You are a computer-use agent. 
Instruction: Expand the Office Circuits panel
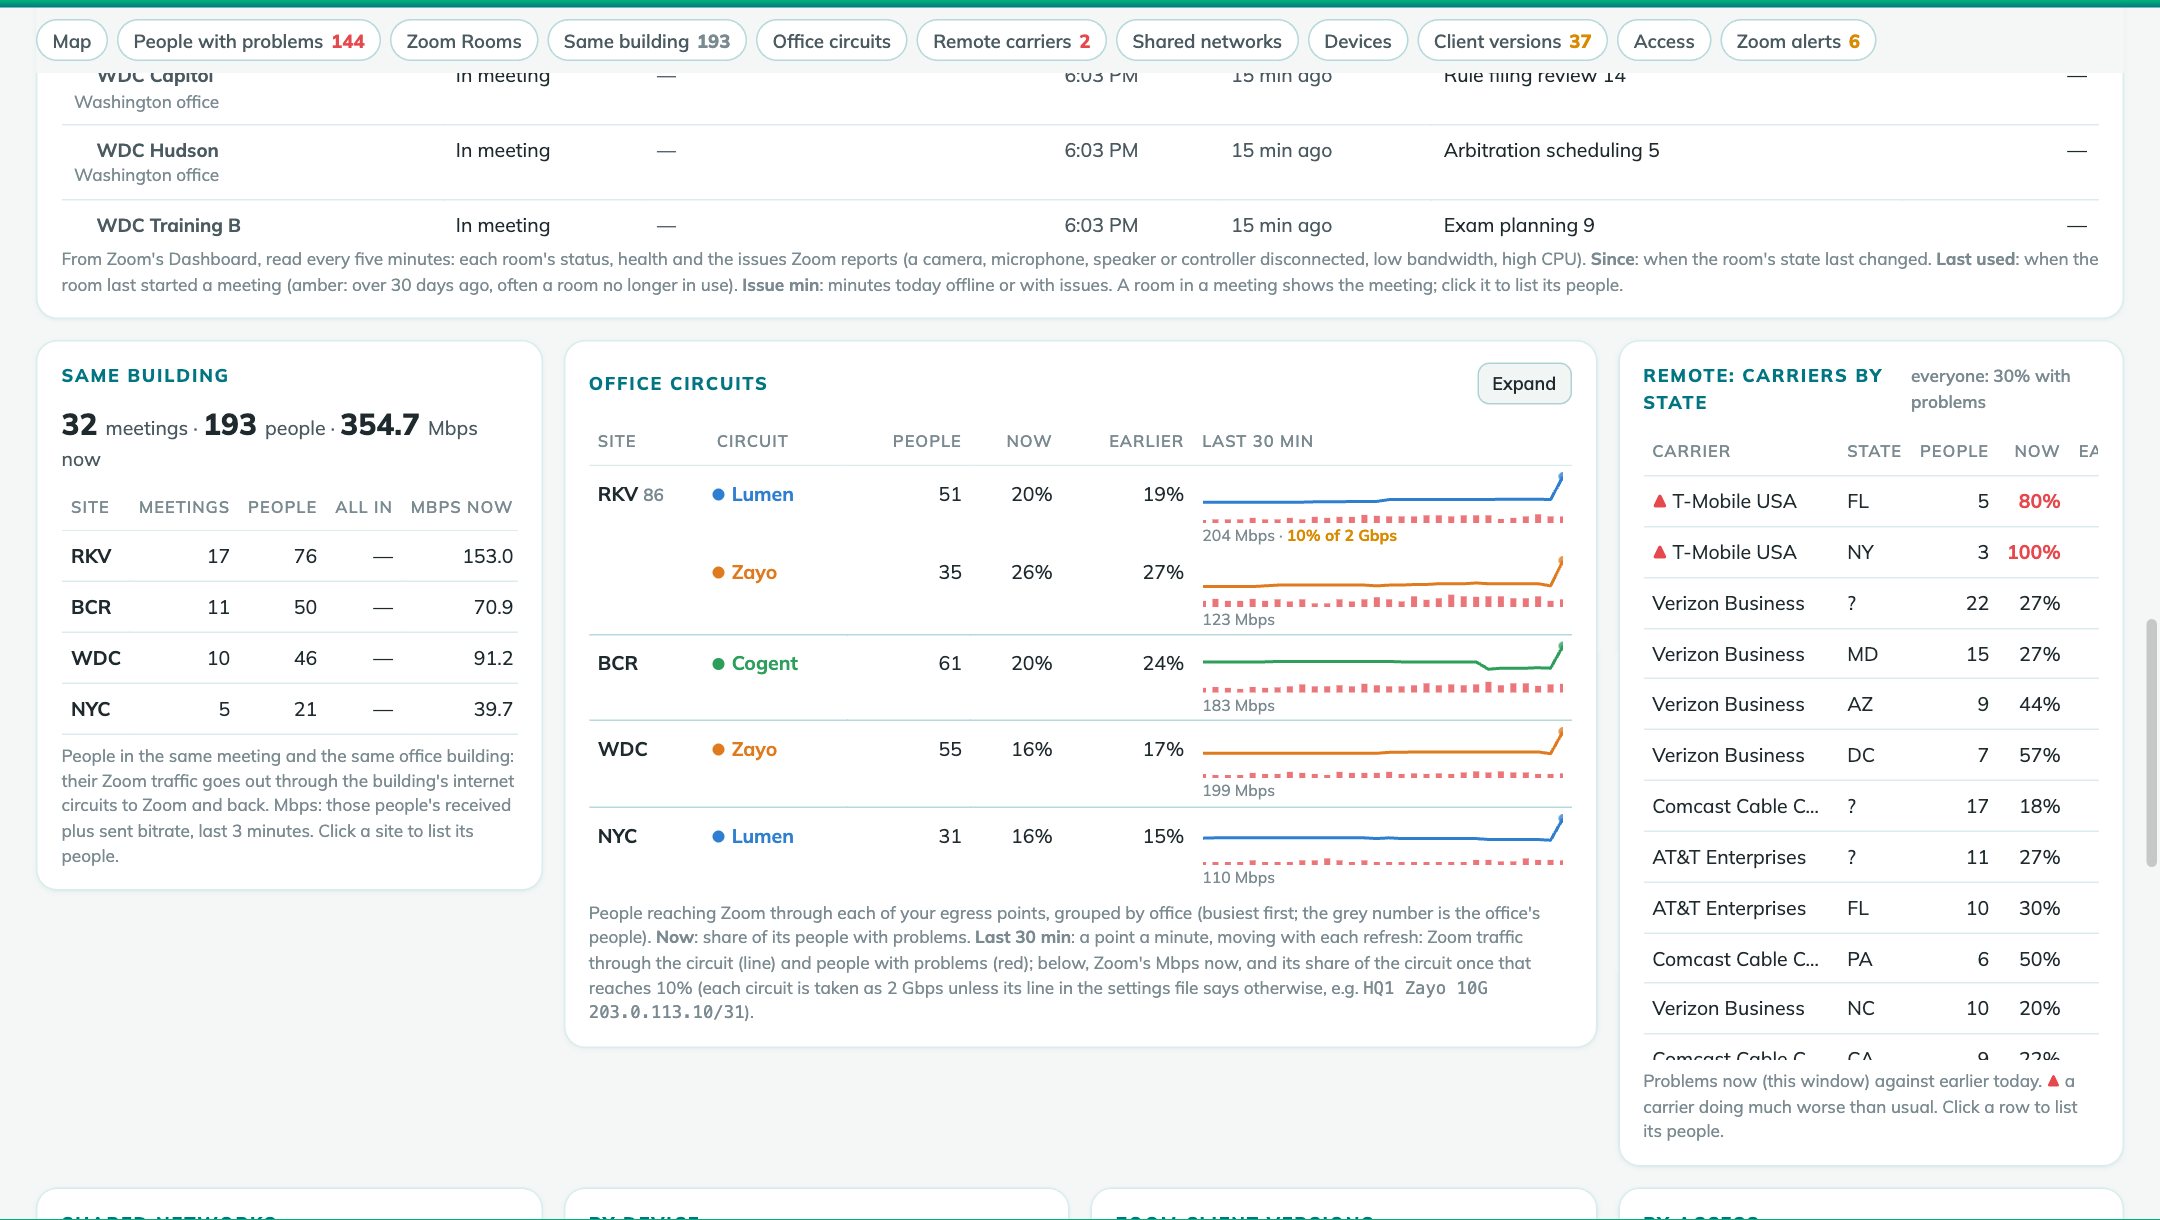(1524, 383)
